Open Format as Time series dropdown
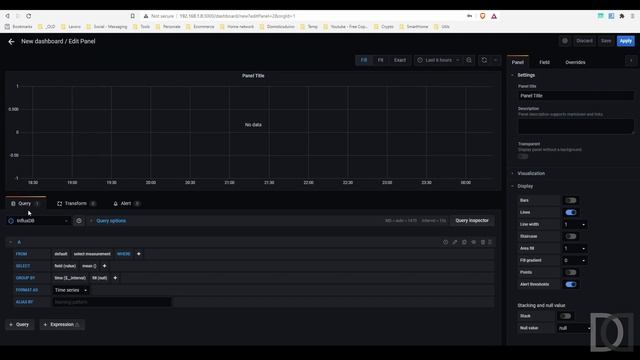The height and width of the screenshot is (360, 640). pyautogui.click(x=71, y=290)
